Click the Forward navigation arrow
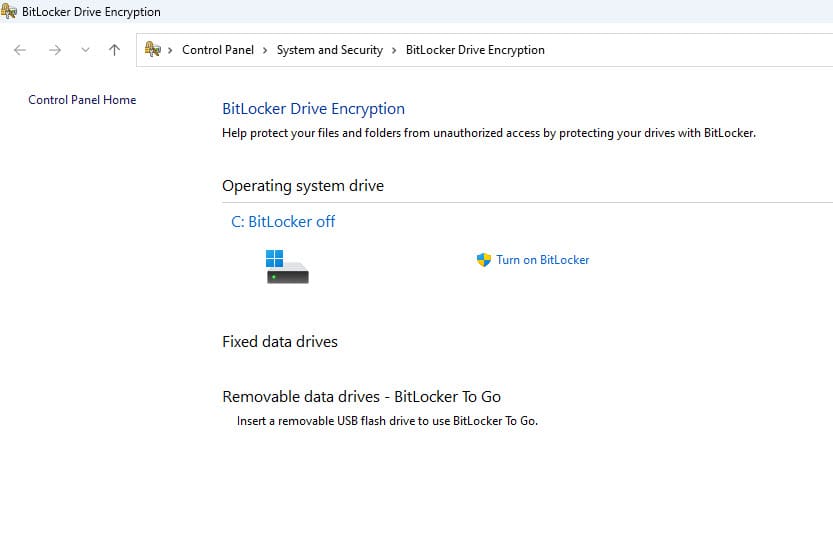Screen dimensions: 833x537 coord(55,50)
